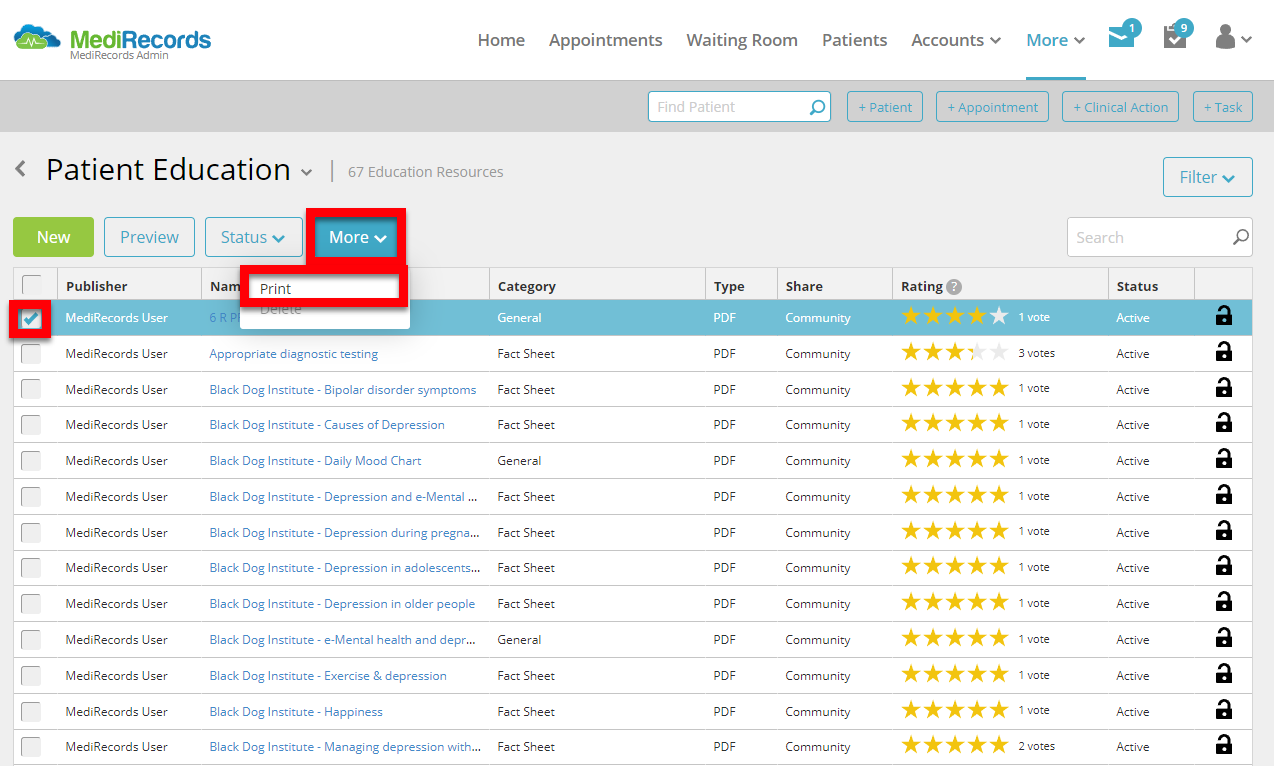Click the lock icon for Happiness row
The image size is (1274, 766).
coord(1223,710)
